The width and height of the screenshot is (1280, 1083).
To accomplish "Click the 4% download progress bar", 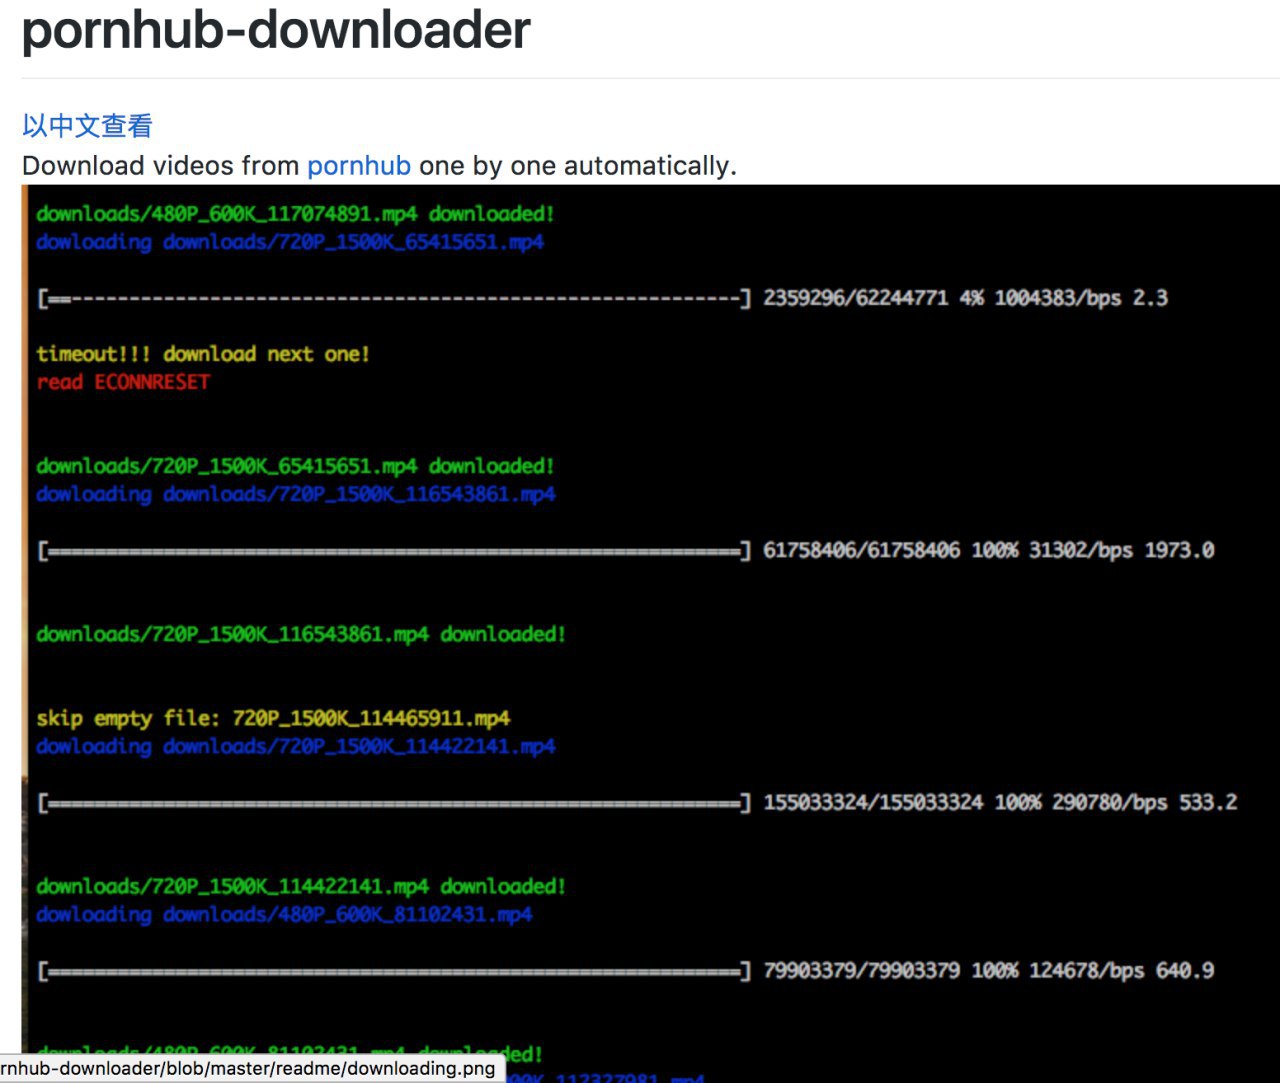I will tap(394, 298).
